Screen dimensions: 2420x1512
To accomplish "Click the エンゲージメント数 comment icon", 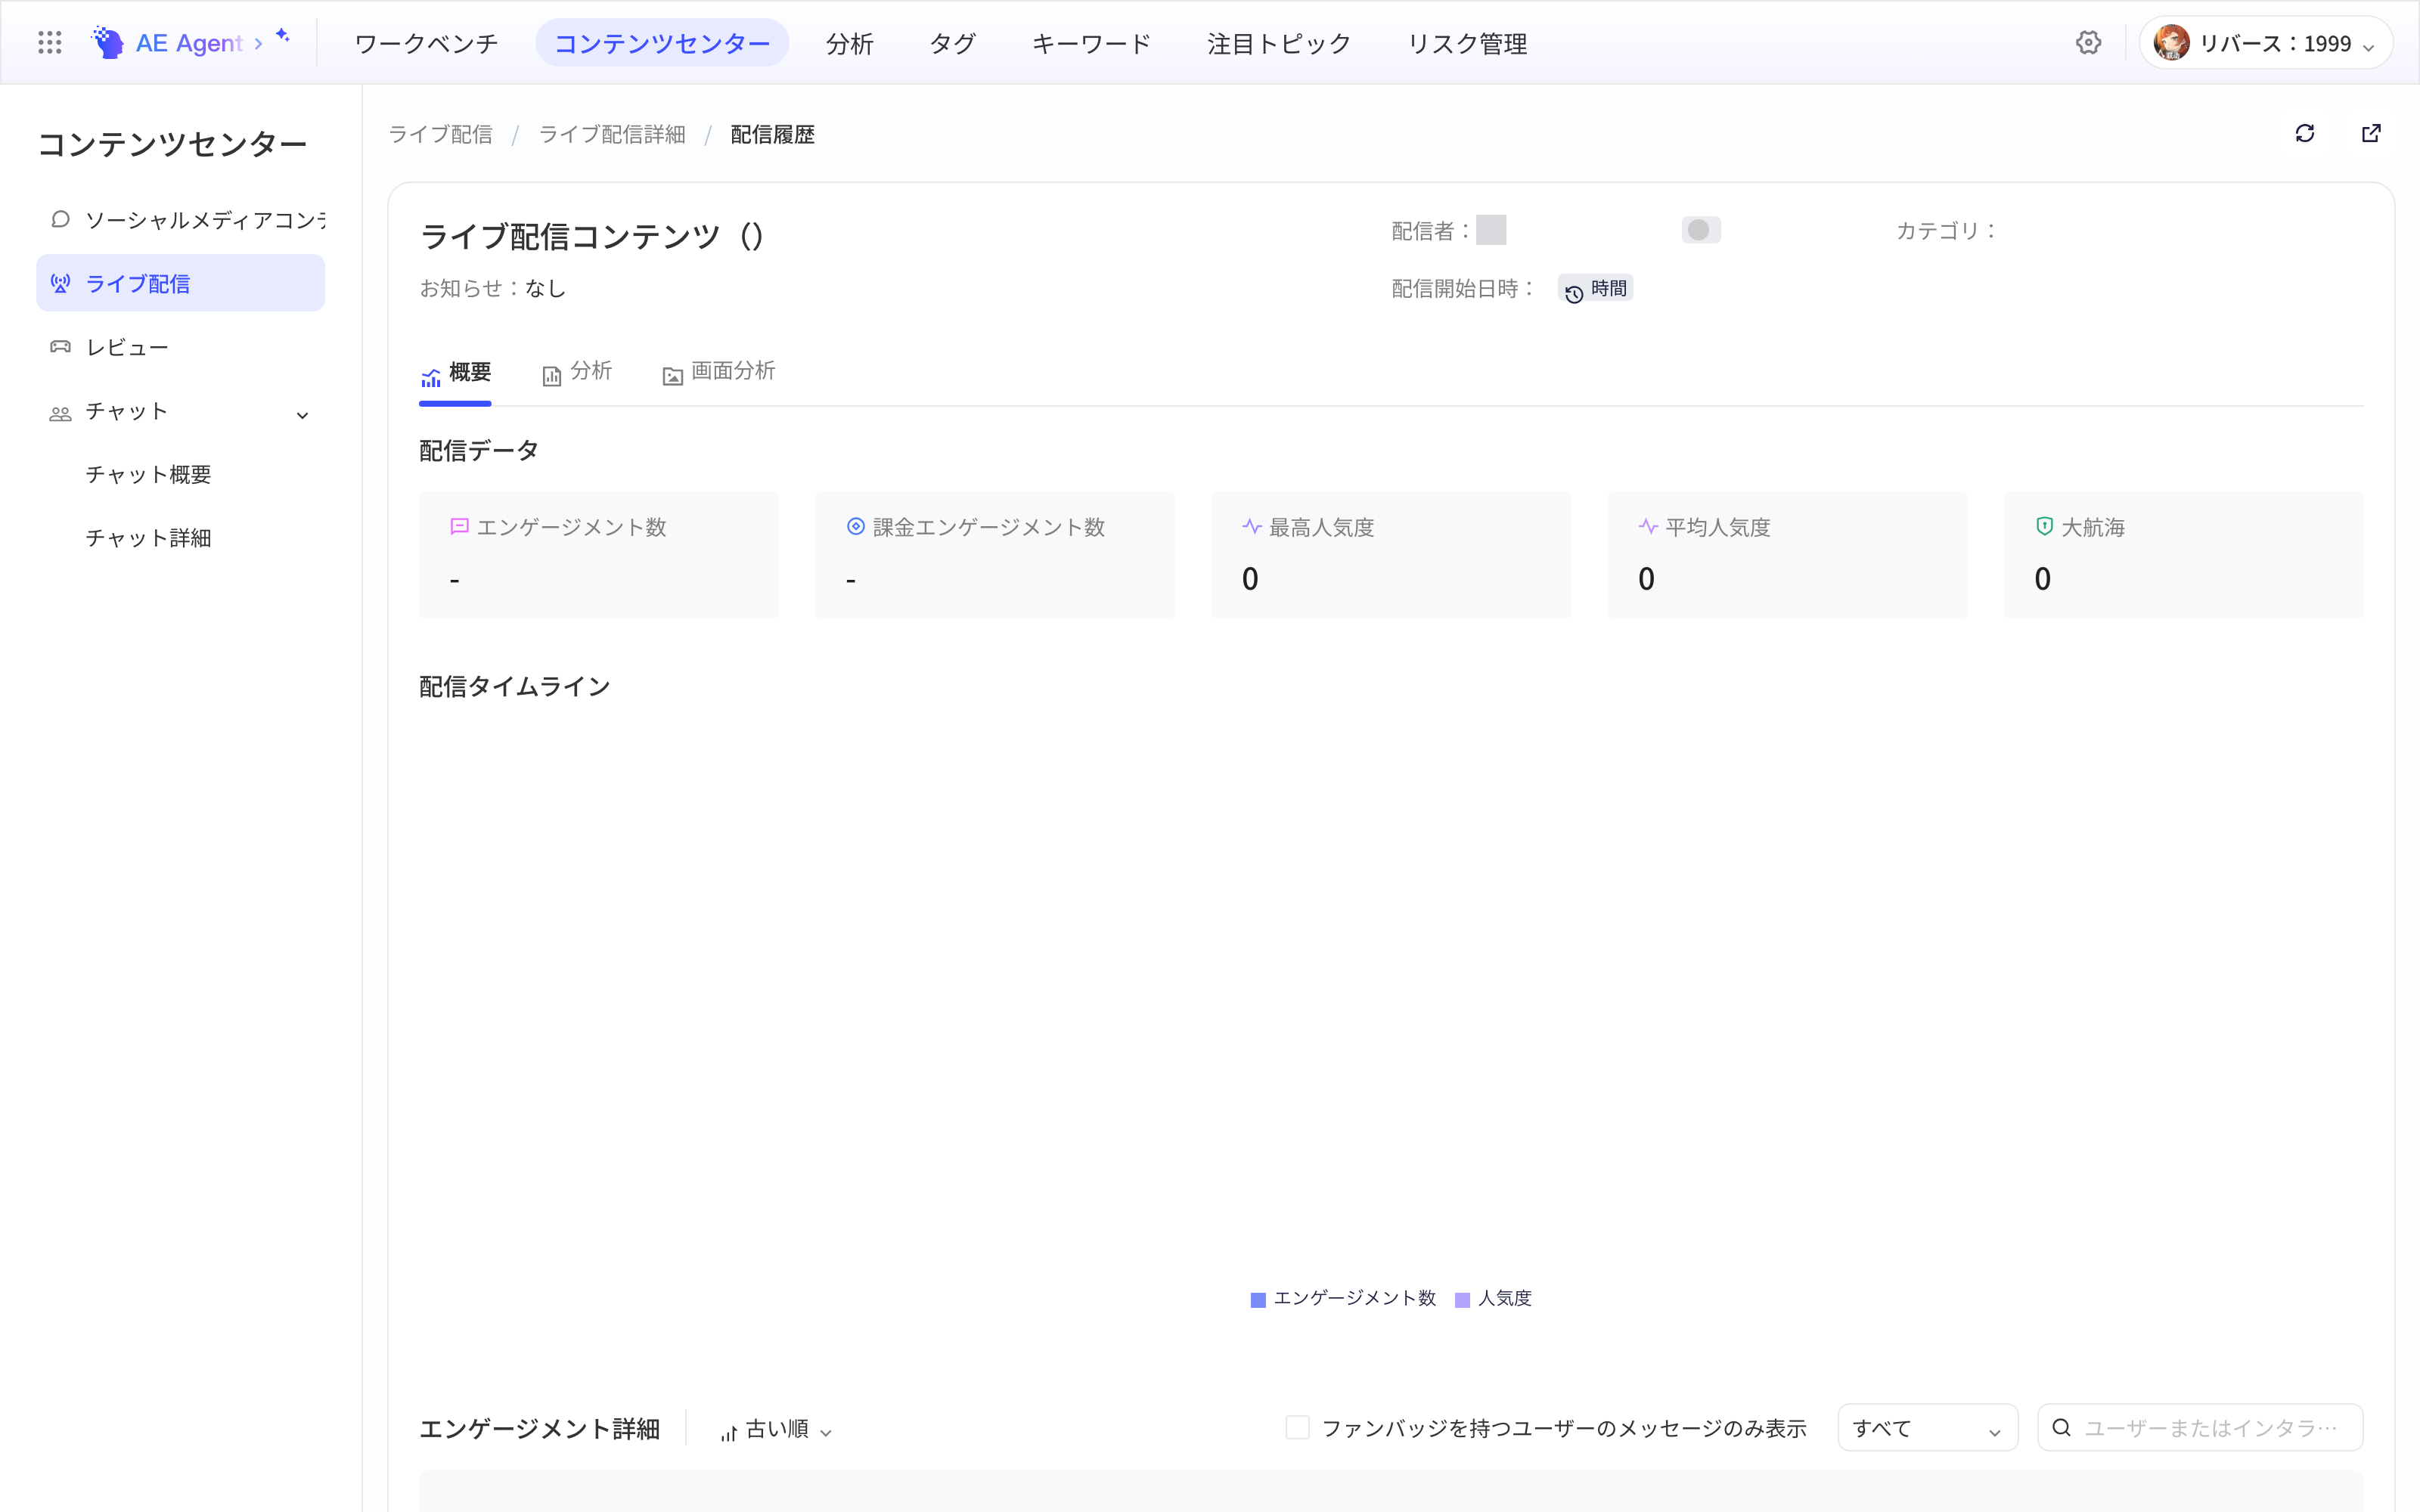I will click(460, 526).
